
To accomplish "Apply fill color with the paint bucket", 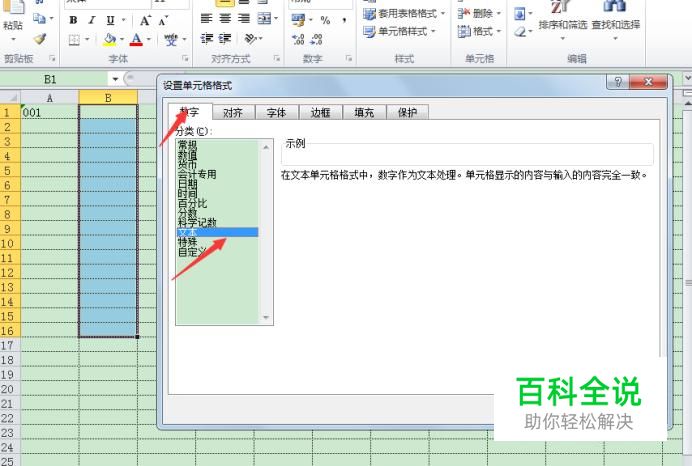I will tap(109, 40).
